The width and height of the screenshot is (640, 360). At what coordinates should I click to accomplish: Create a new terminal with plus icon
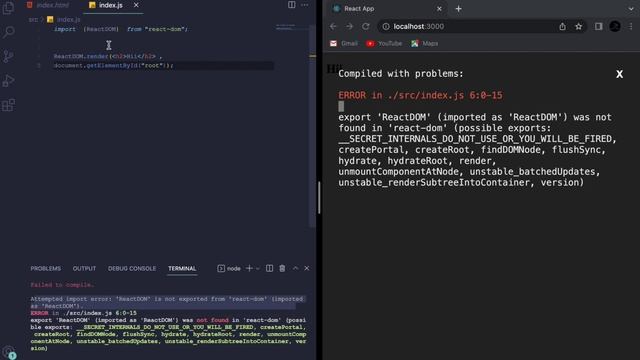(x=249, y=268)
